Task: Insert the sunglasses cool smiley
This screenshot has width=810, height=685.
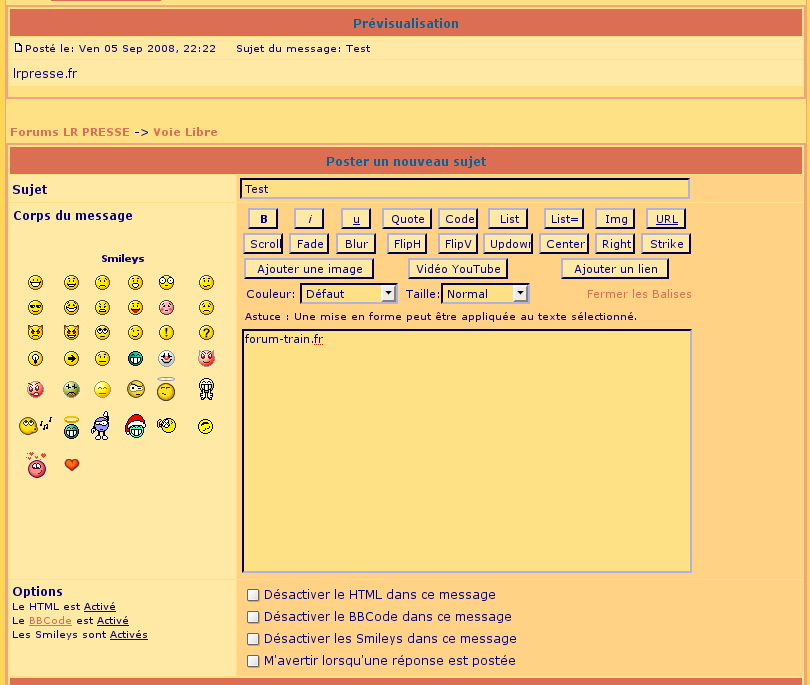Action: (36, 307)
